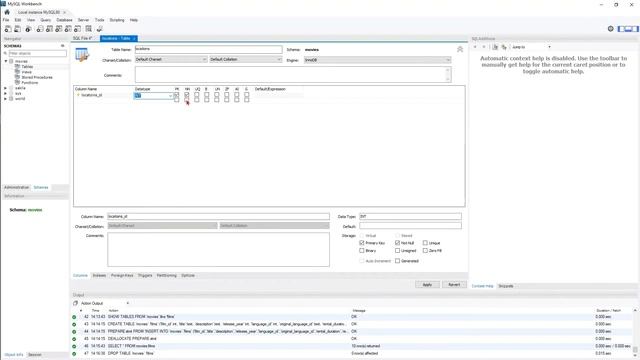
Task: Go forward in SQL Additions help
Action: (484, 47)
